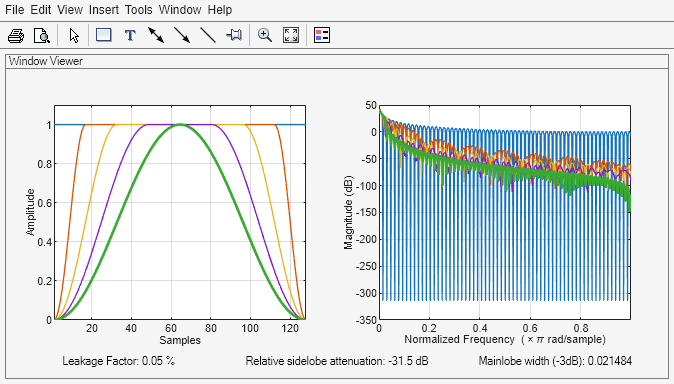Click Mainlobe width (-3dB) 0.021484 readout
Viewport: 674px width, 384px height.
pos(555,361)
